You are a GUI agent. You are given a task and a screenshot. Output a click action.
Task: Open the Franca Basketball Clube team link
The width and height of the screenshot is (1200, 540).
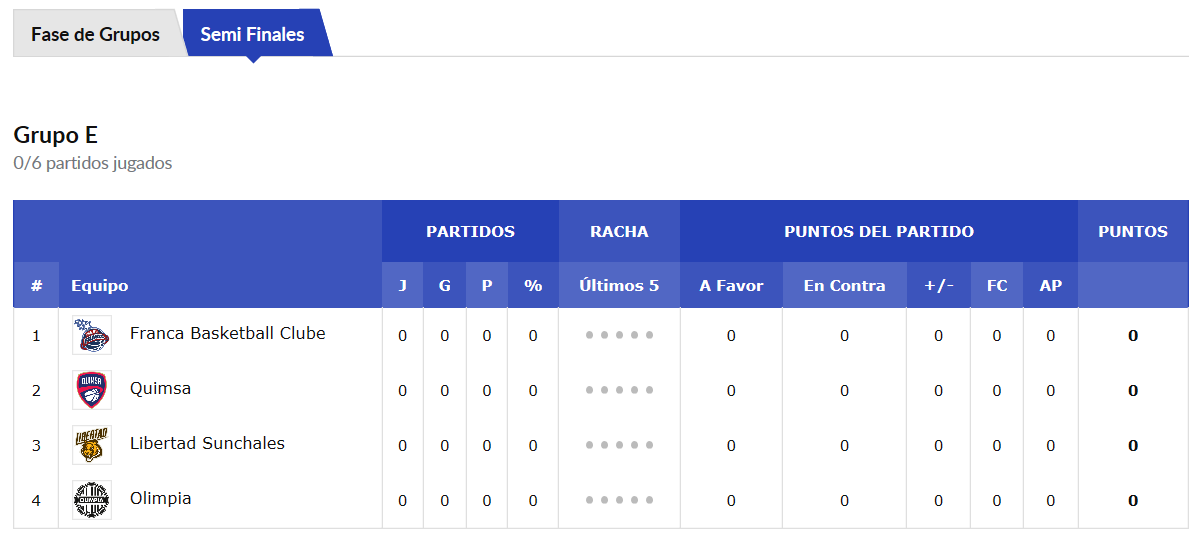point(227,333)
